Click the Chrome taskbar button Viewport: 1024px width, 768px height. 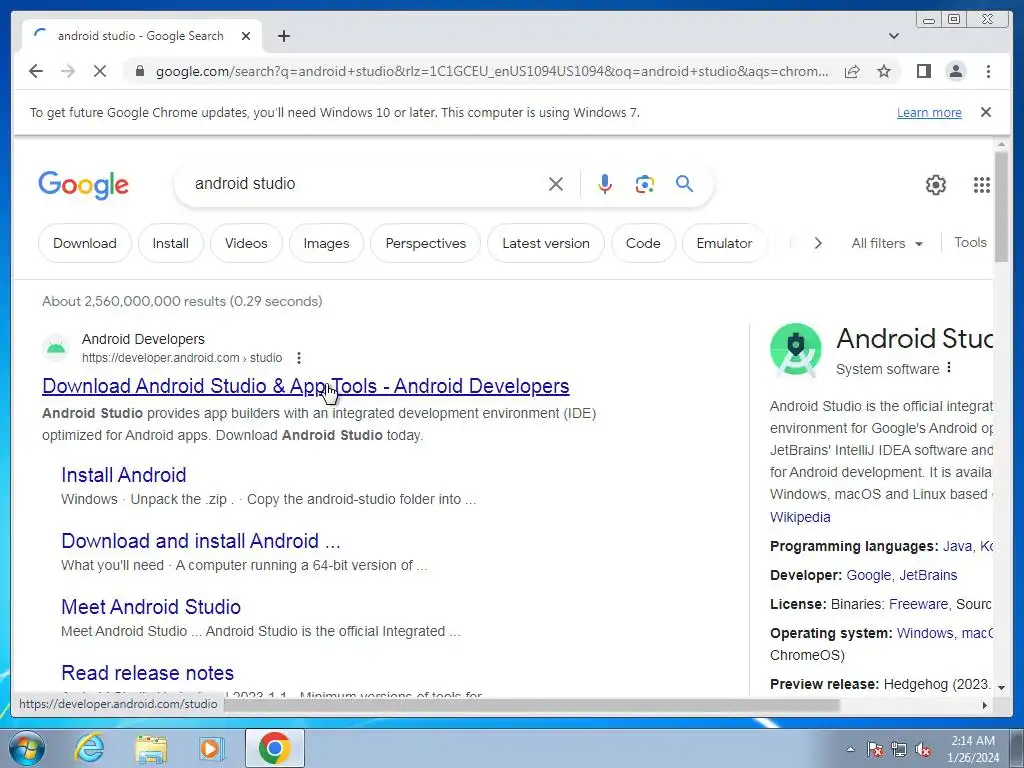pyautogui.click(x=274, y=748)
